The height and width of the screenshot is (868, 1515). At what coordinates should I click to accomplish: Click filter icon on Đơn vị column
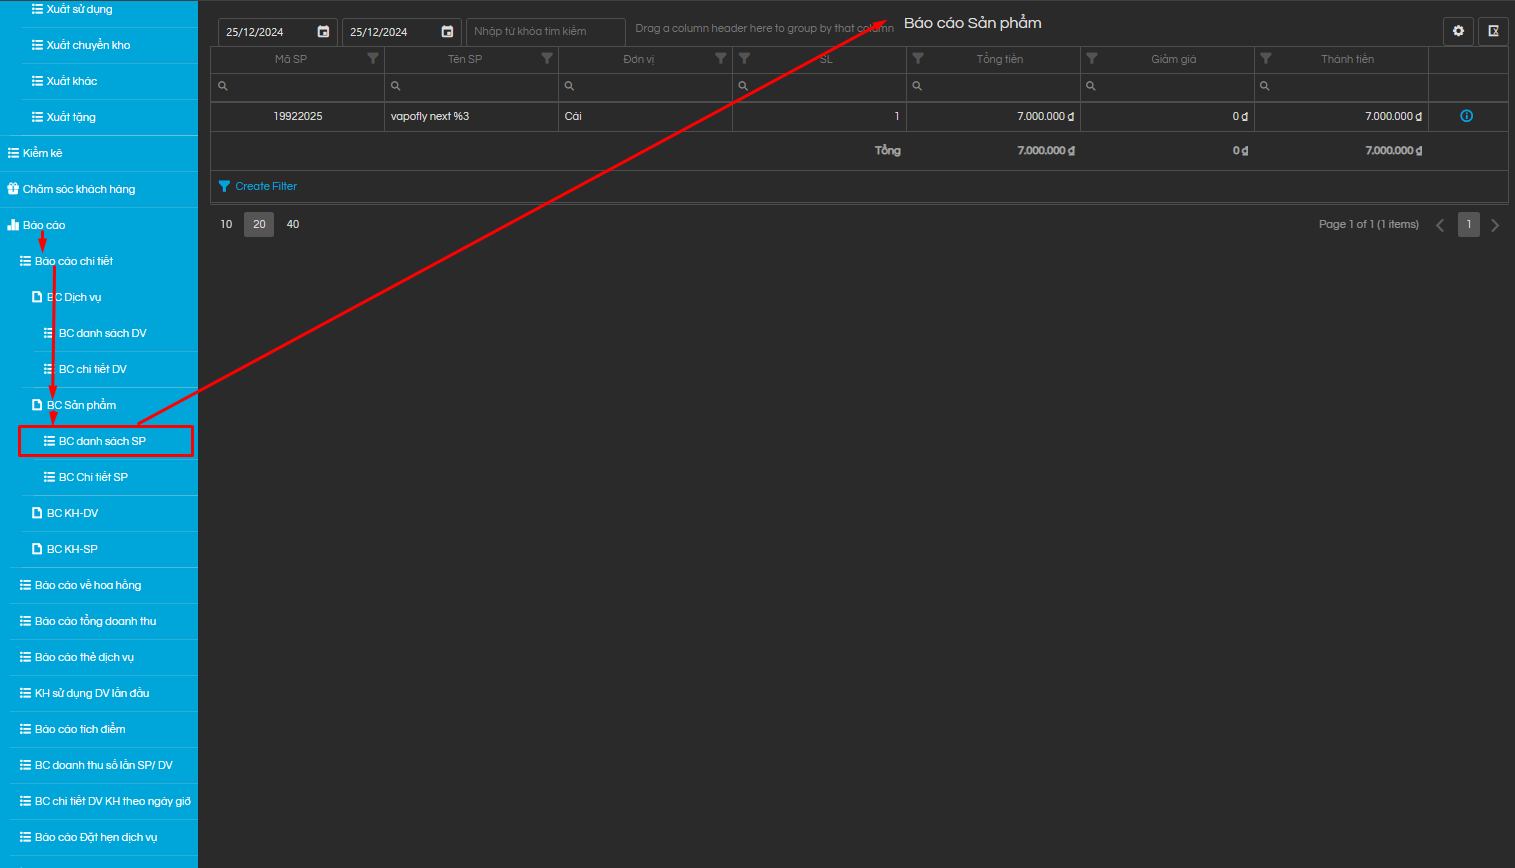(721, 59)
